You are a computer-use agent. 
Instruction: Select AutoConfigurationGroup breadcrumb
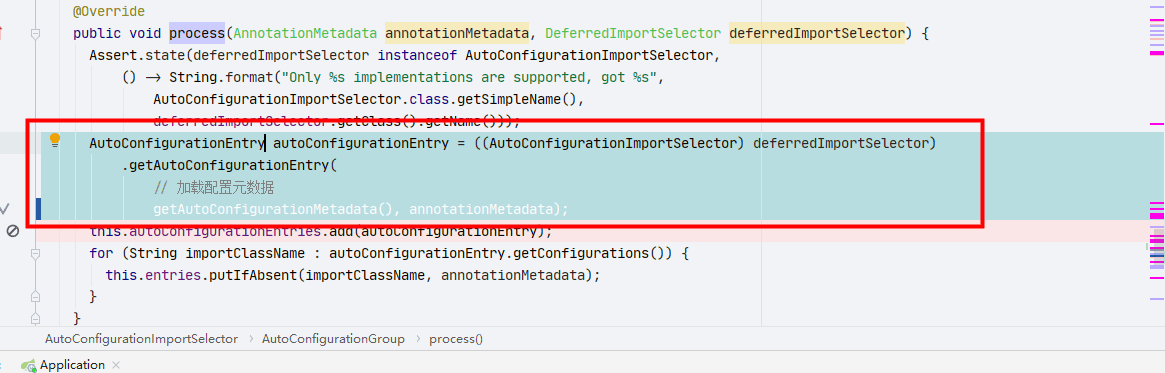coord(333,339)
